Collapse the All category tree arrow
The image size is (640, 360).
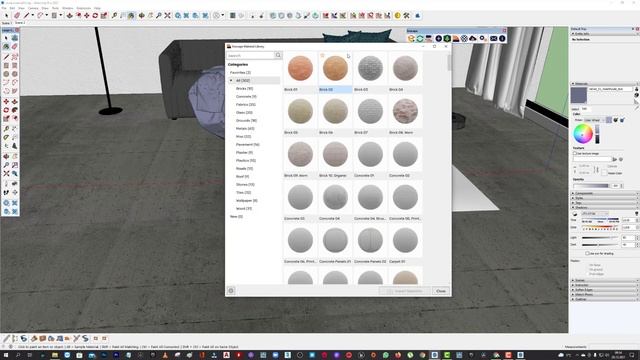(x=231, y=80)
